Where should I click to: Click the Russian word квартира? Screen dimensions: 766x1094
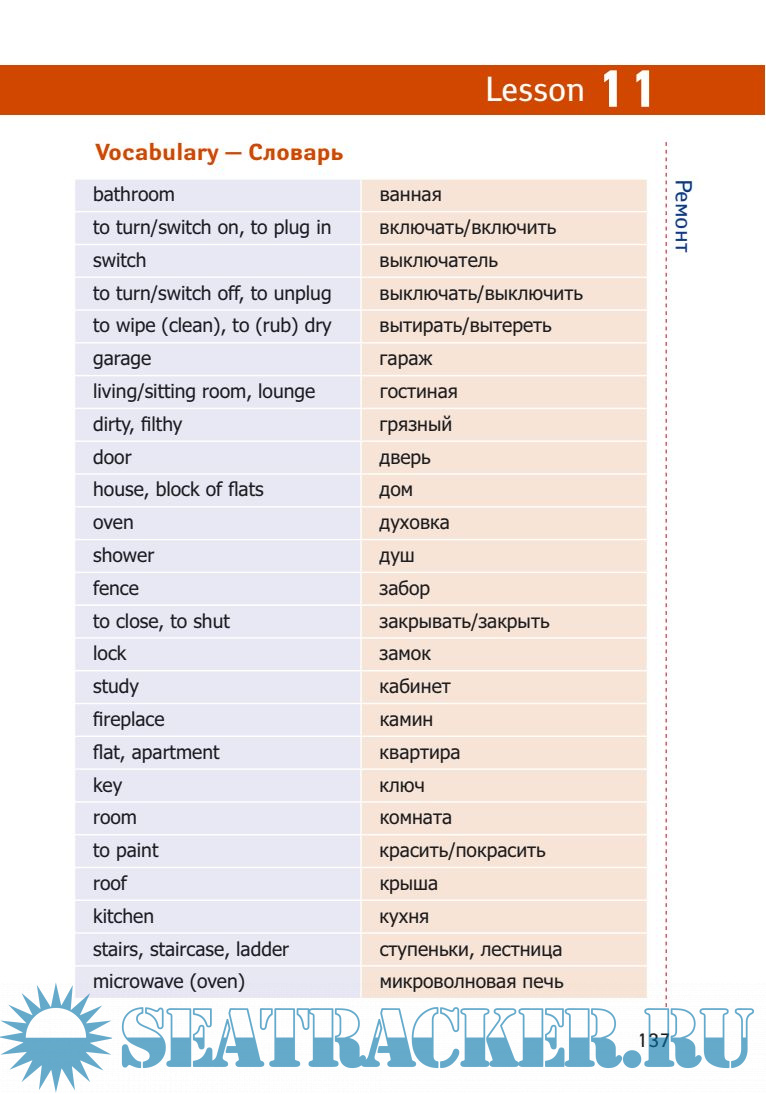point(419,753)
